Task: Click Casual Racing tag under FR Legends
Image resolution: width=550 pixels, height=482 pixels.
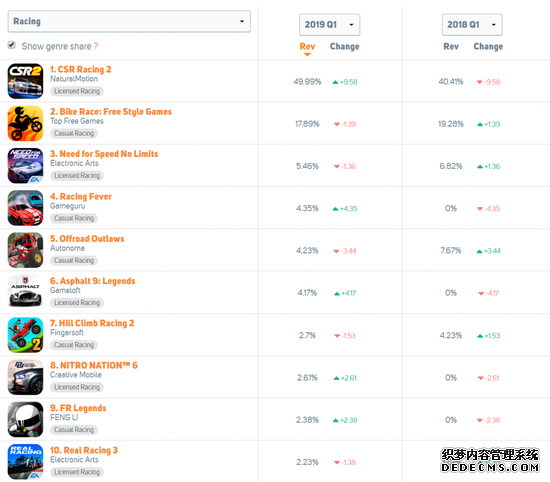Action: [74, 430]
